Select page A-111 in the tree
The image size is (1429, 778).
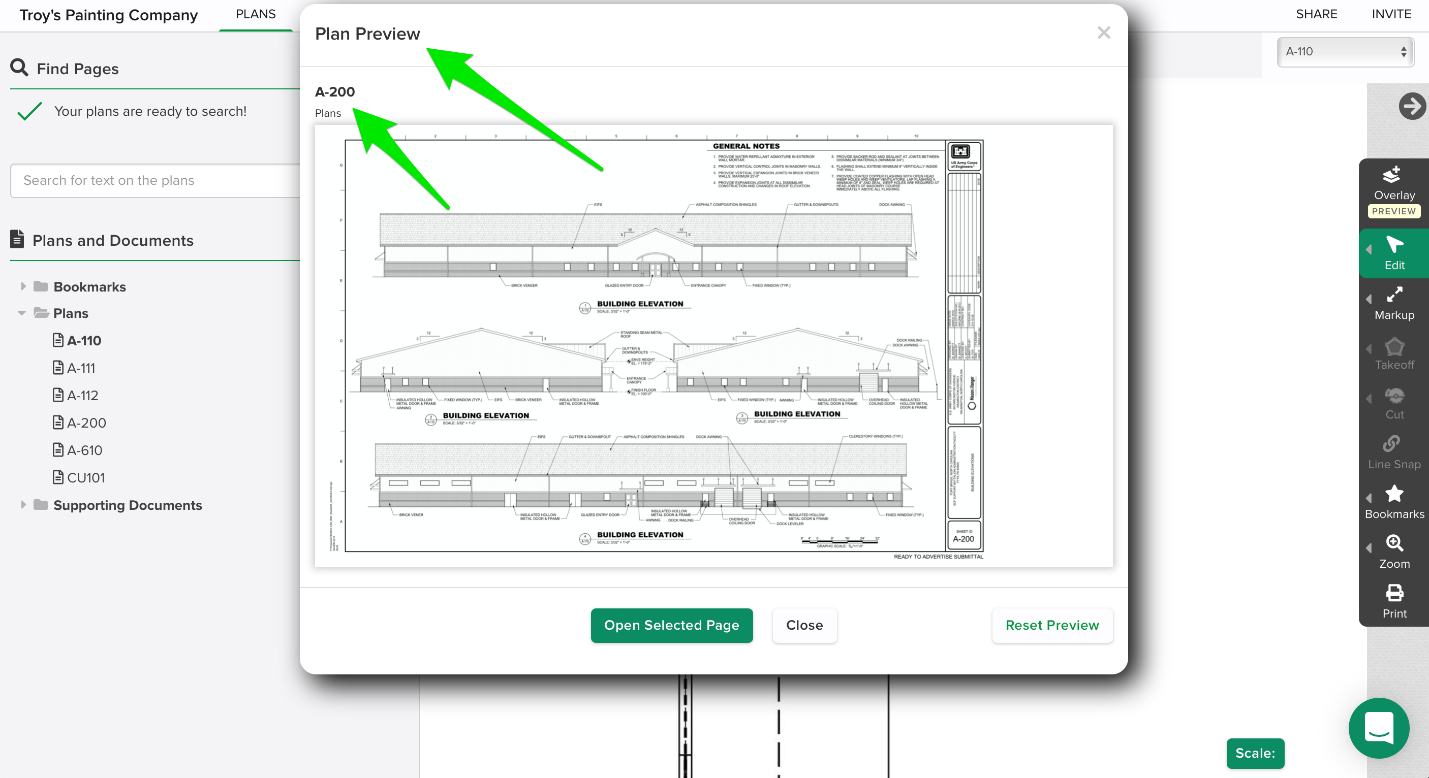click(x=81, y=368)
